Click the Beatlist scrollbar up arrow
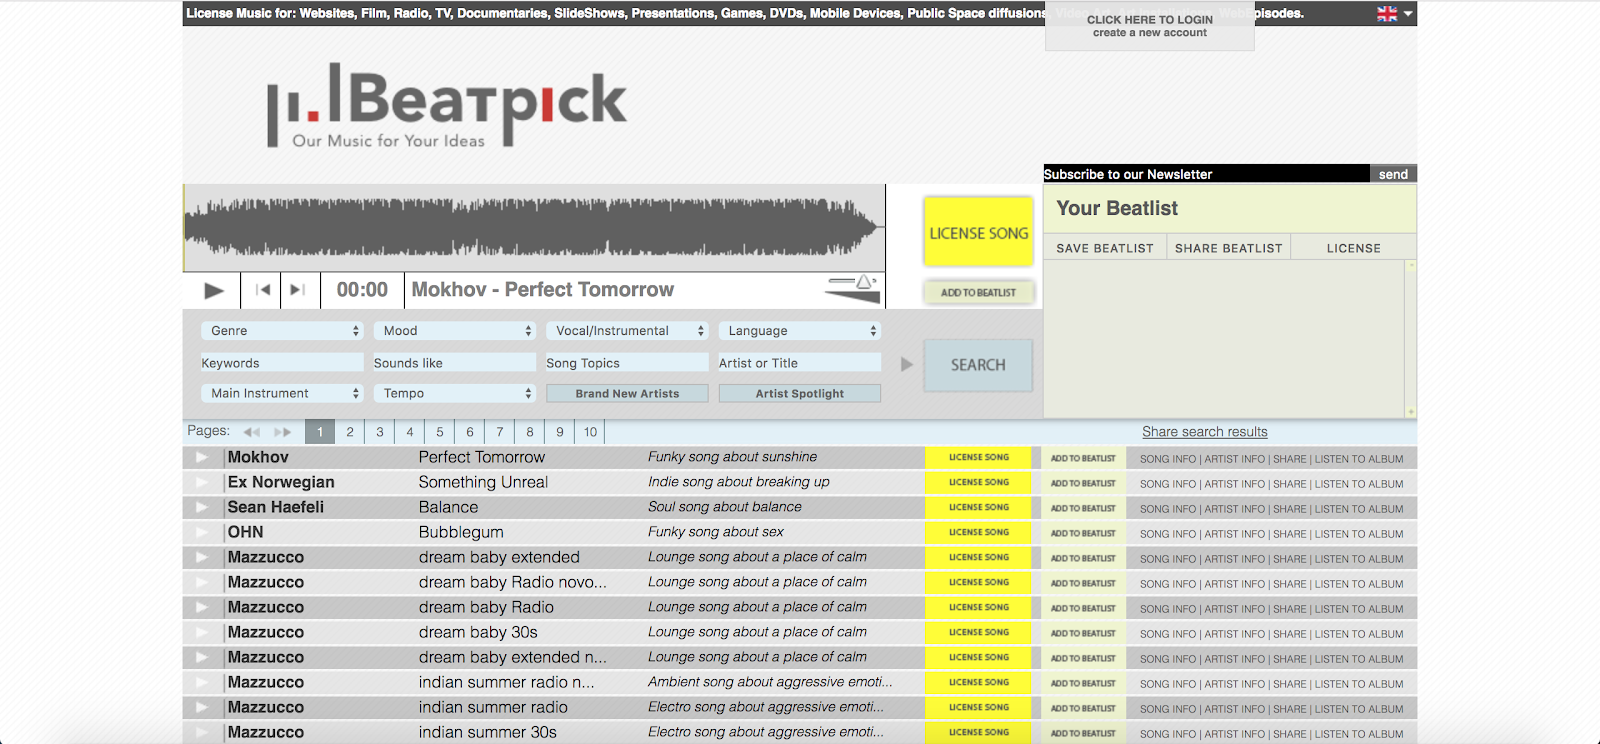Screen dimensions: 1600x744 point(1411,266)
